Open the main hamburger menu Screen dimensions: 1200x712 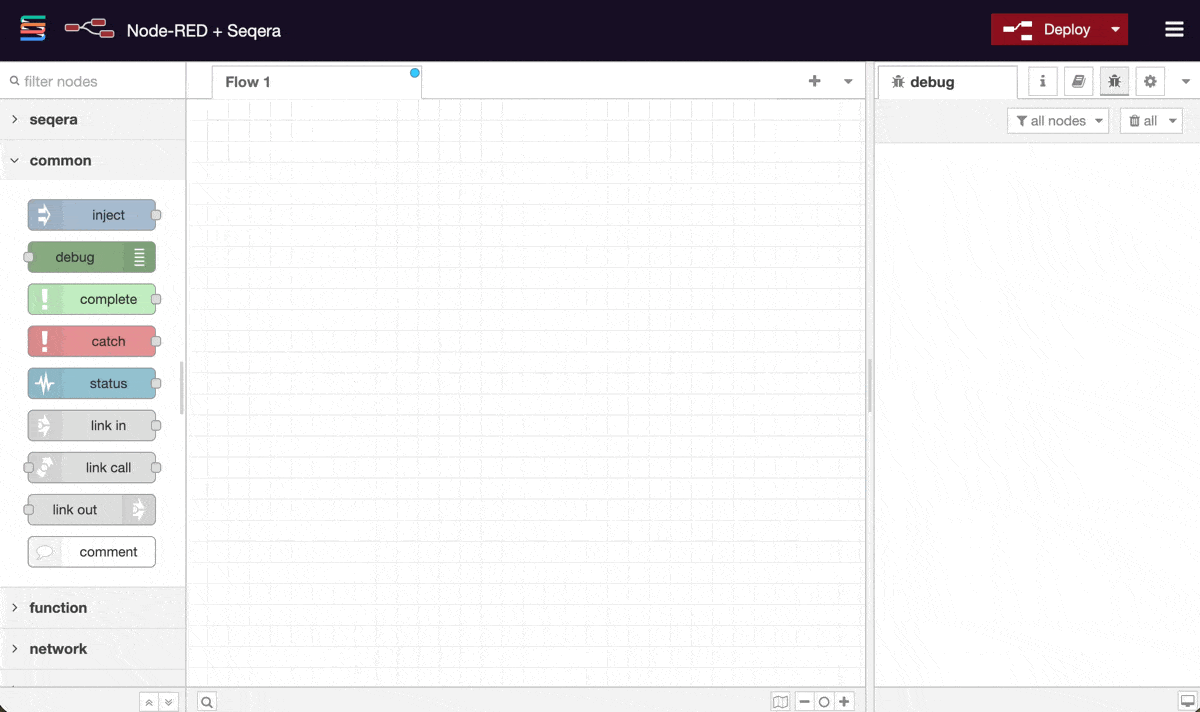[x=1174, y=29]
